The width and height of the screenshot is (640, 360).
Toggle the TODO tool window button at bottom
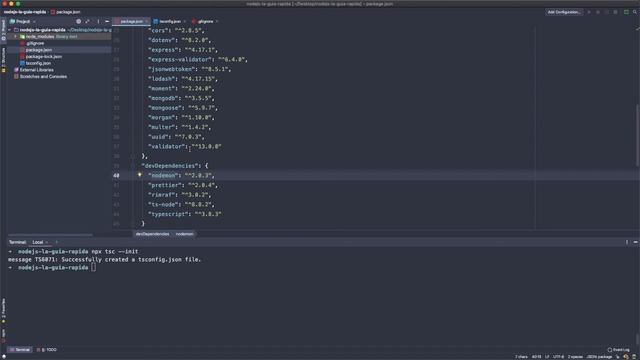[x=47, y=350]
